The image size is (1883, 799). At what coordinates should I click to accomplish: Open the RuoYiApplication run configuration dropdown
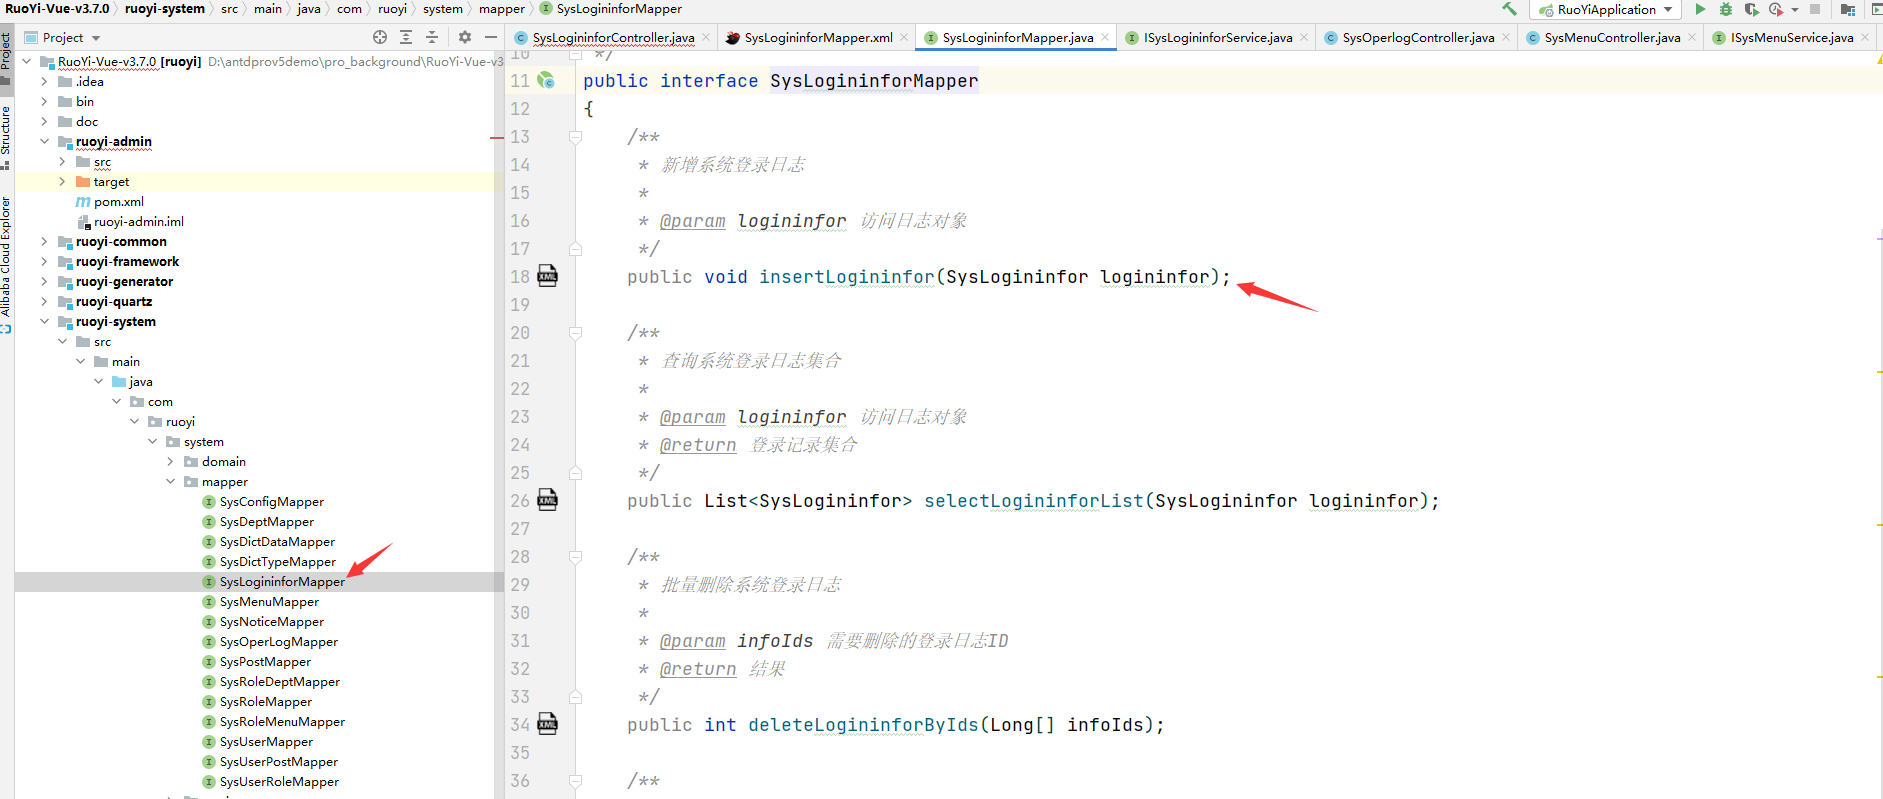point(1606,10)
